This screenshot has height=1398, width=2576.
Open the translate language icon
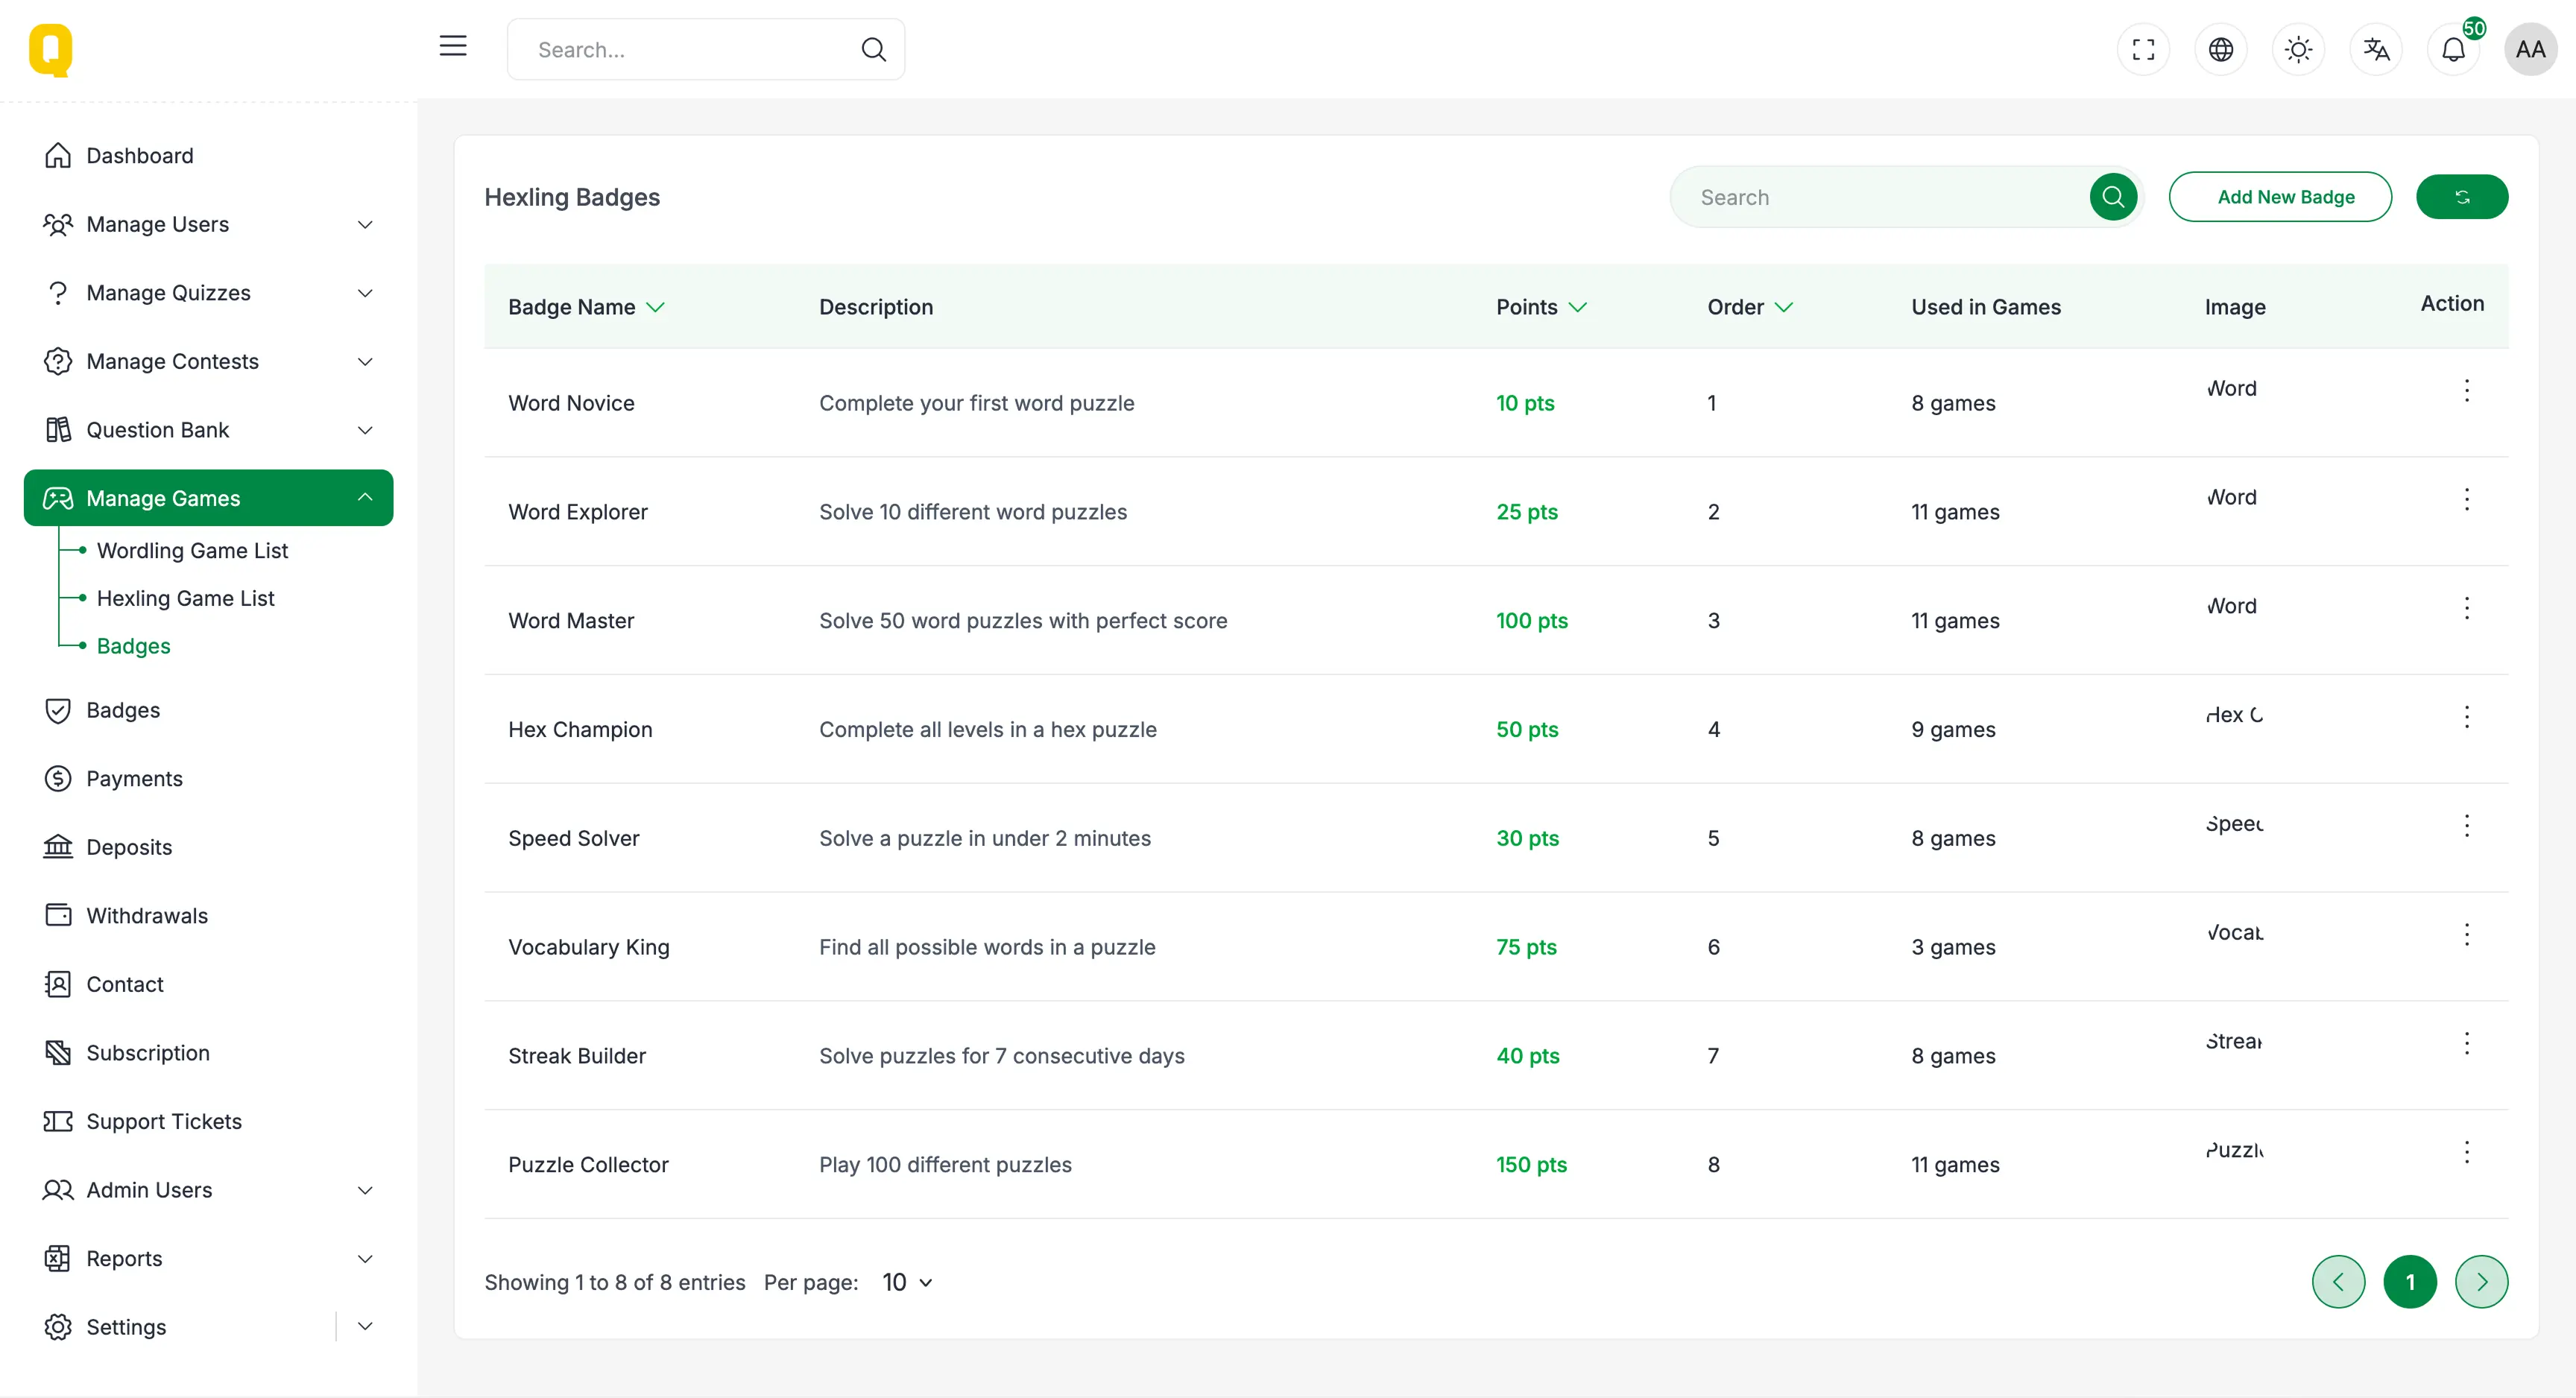pyautogui.click(x=2375, y=49)
